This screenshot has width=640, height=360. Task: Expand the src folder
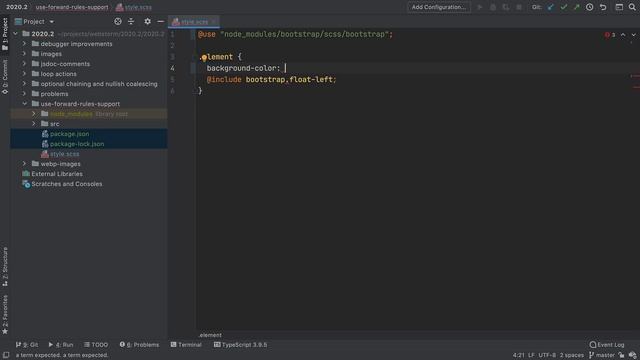(x=34, y=124)
